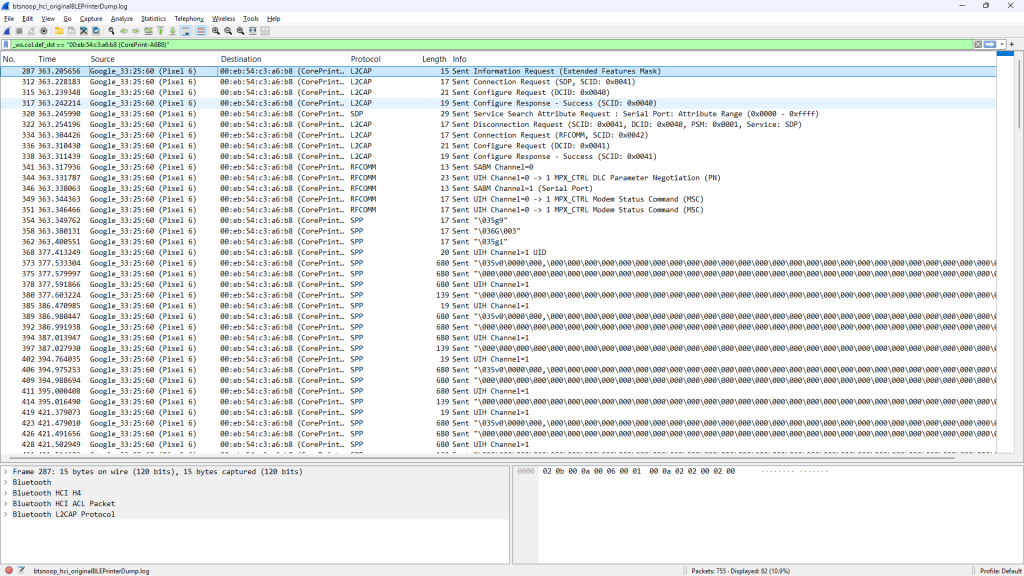
Task: Toggle auto-scroll during live capture
Action: click(x=187, y=31)
